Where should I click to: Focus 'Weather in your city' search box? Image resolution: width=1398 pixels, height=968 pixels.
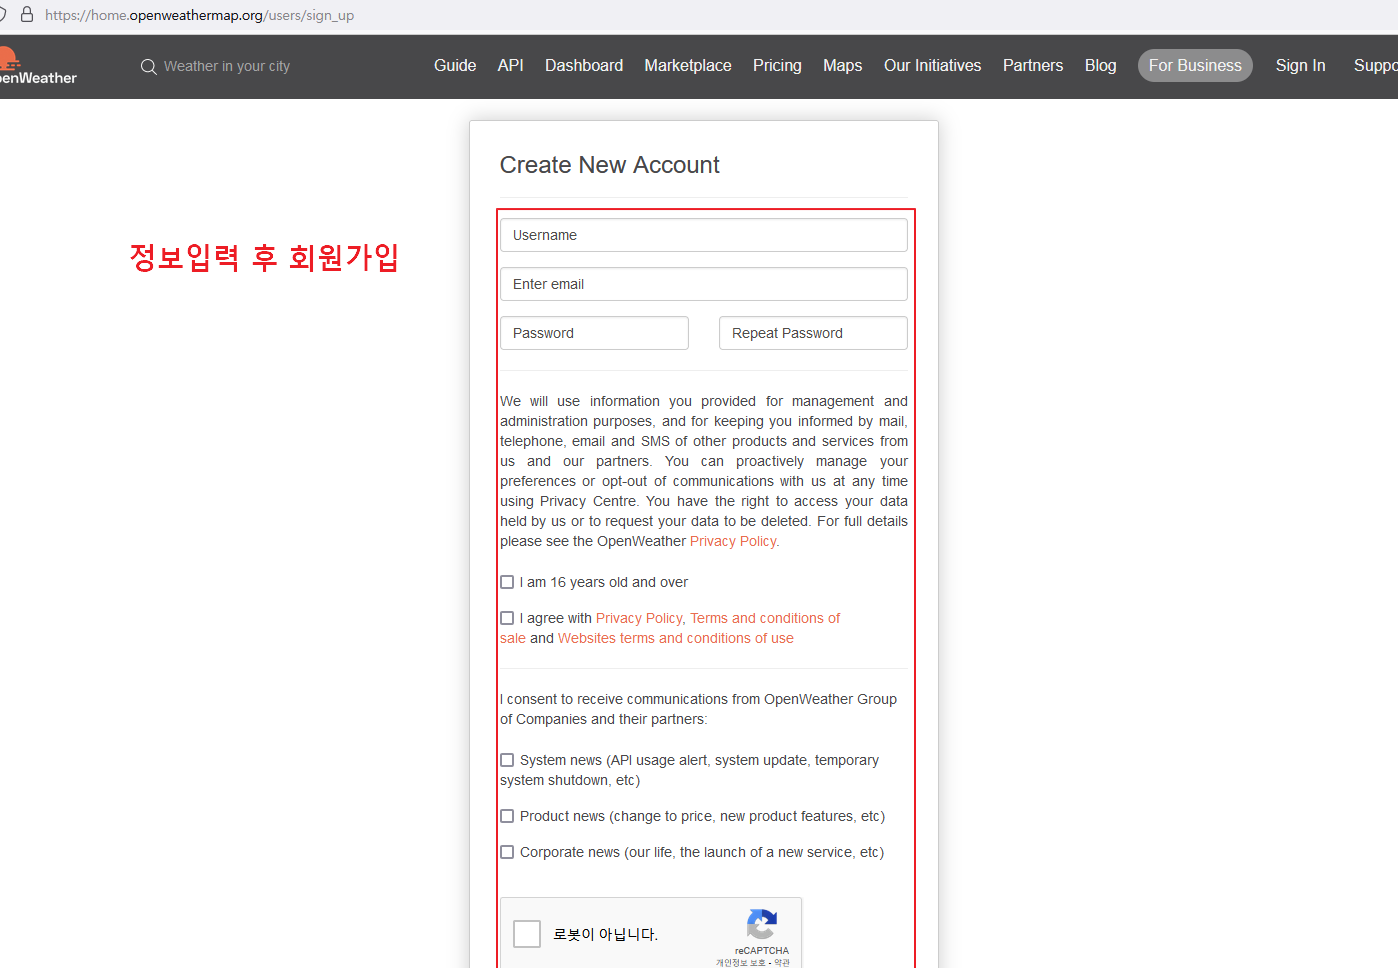click(227, 66)
